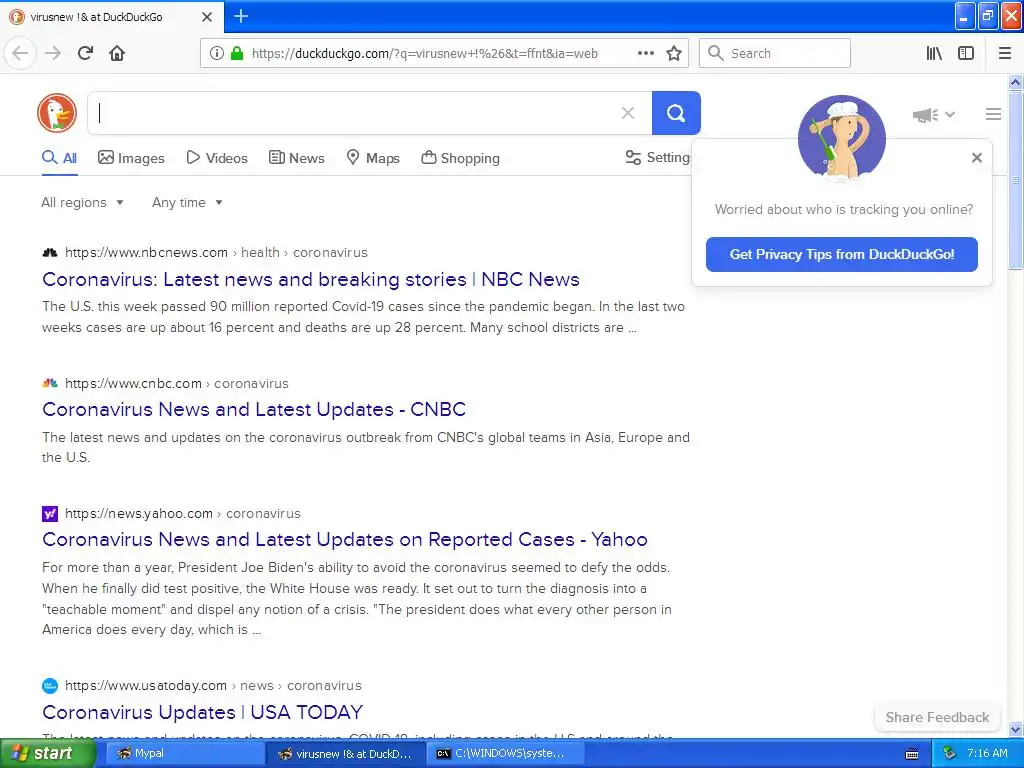Reload the current page
Screen dimensions: 1024x768
[85, 53]
